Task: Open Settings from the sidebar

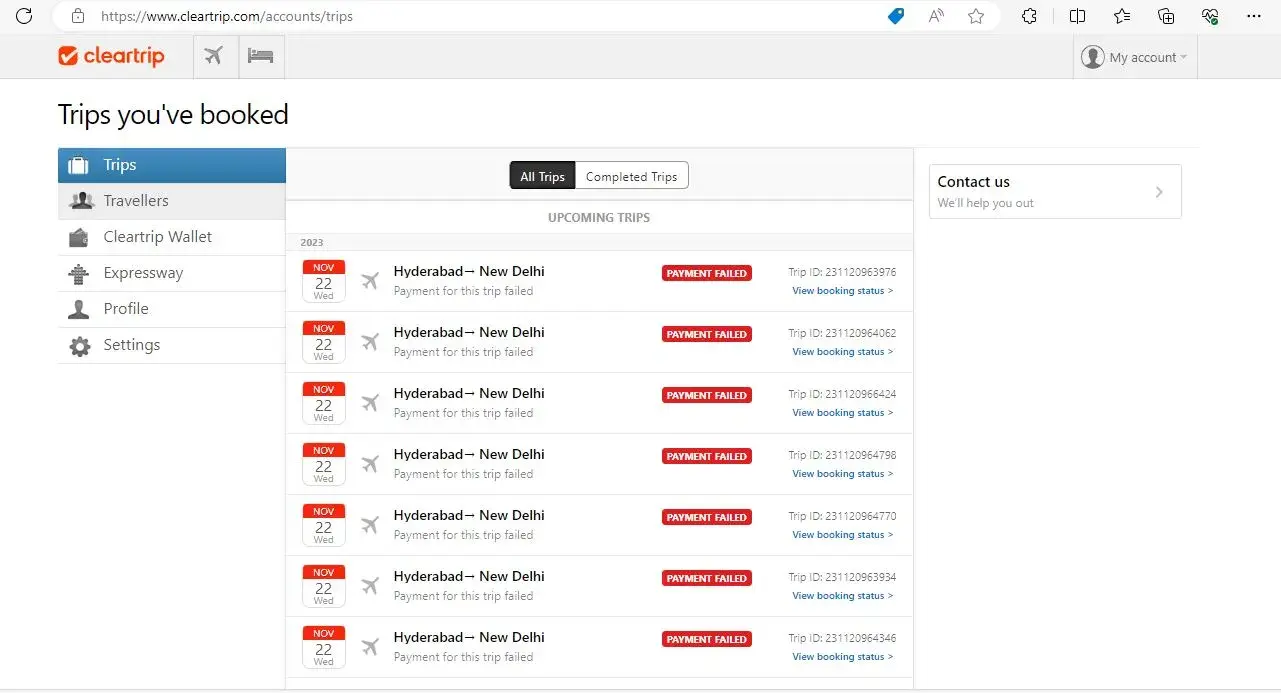Action: click(x=131, y=345)
